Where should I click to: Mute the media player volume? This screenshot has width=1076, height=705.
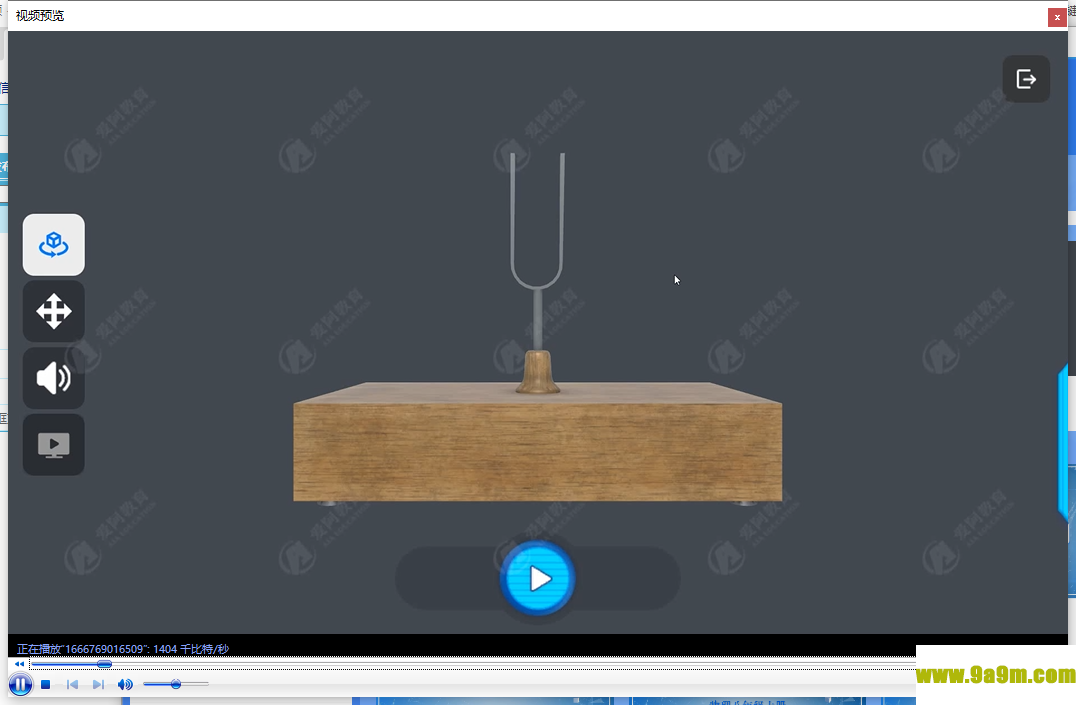125,685
